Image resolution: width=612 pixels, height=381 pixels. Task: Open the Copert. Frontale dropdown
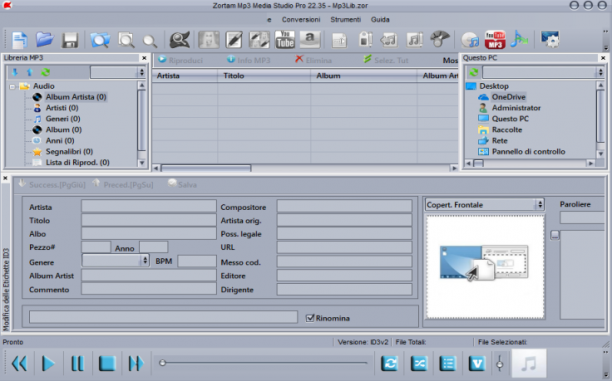tap(540, 205)
